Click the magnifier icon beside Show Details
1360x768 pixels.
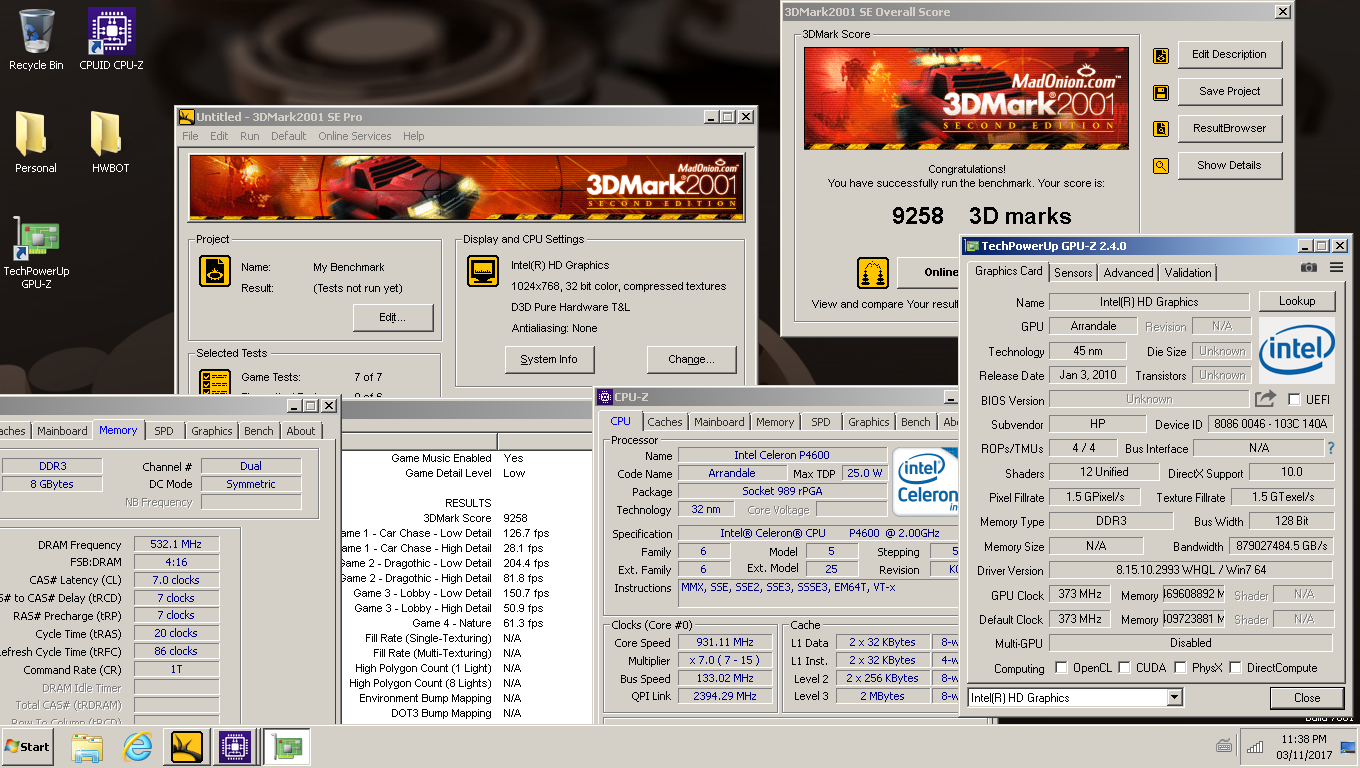(x=1161, y=166)
